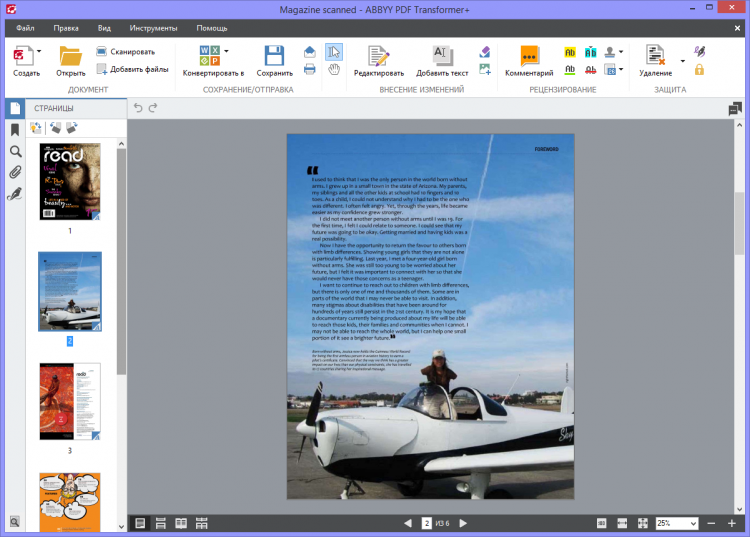Open the Файл menu
Viewport: 750px width, 537px height.
pyautogui.click(x=25, y=28)
